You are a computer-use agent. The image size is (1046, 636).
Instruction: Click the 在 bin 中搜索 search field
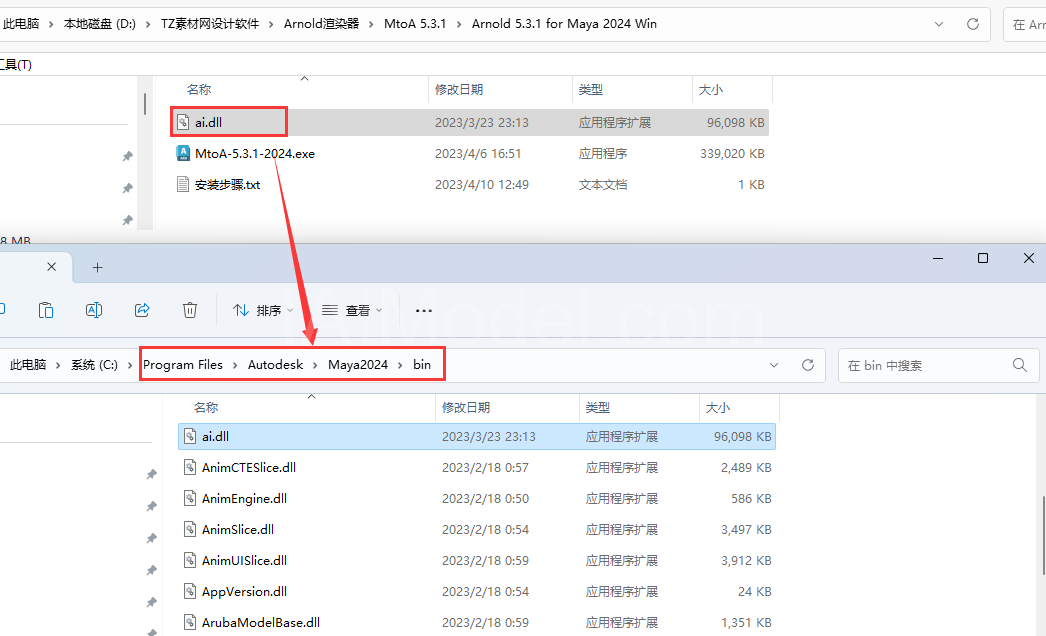[926, 365]
